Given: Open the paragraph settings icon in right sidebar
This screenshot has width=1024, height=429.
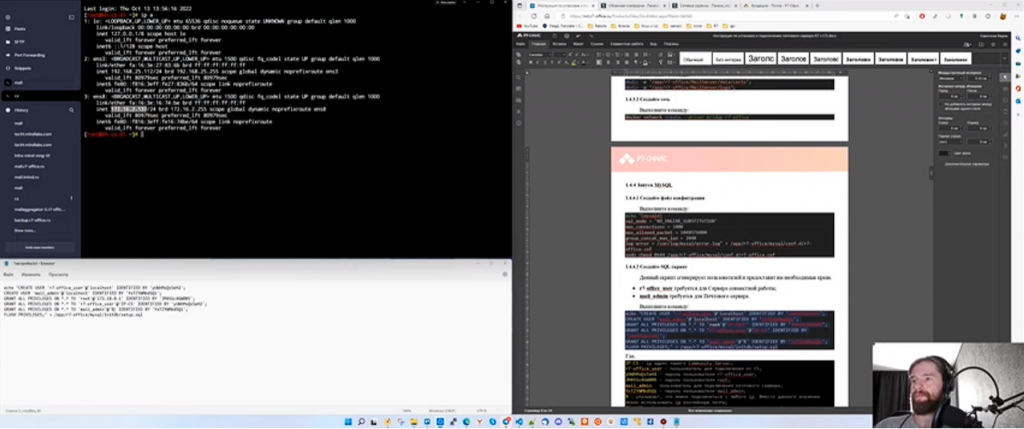Looking at the screenshot, I should click(1005, 77).
